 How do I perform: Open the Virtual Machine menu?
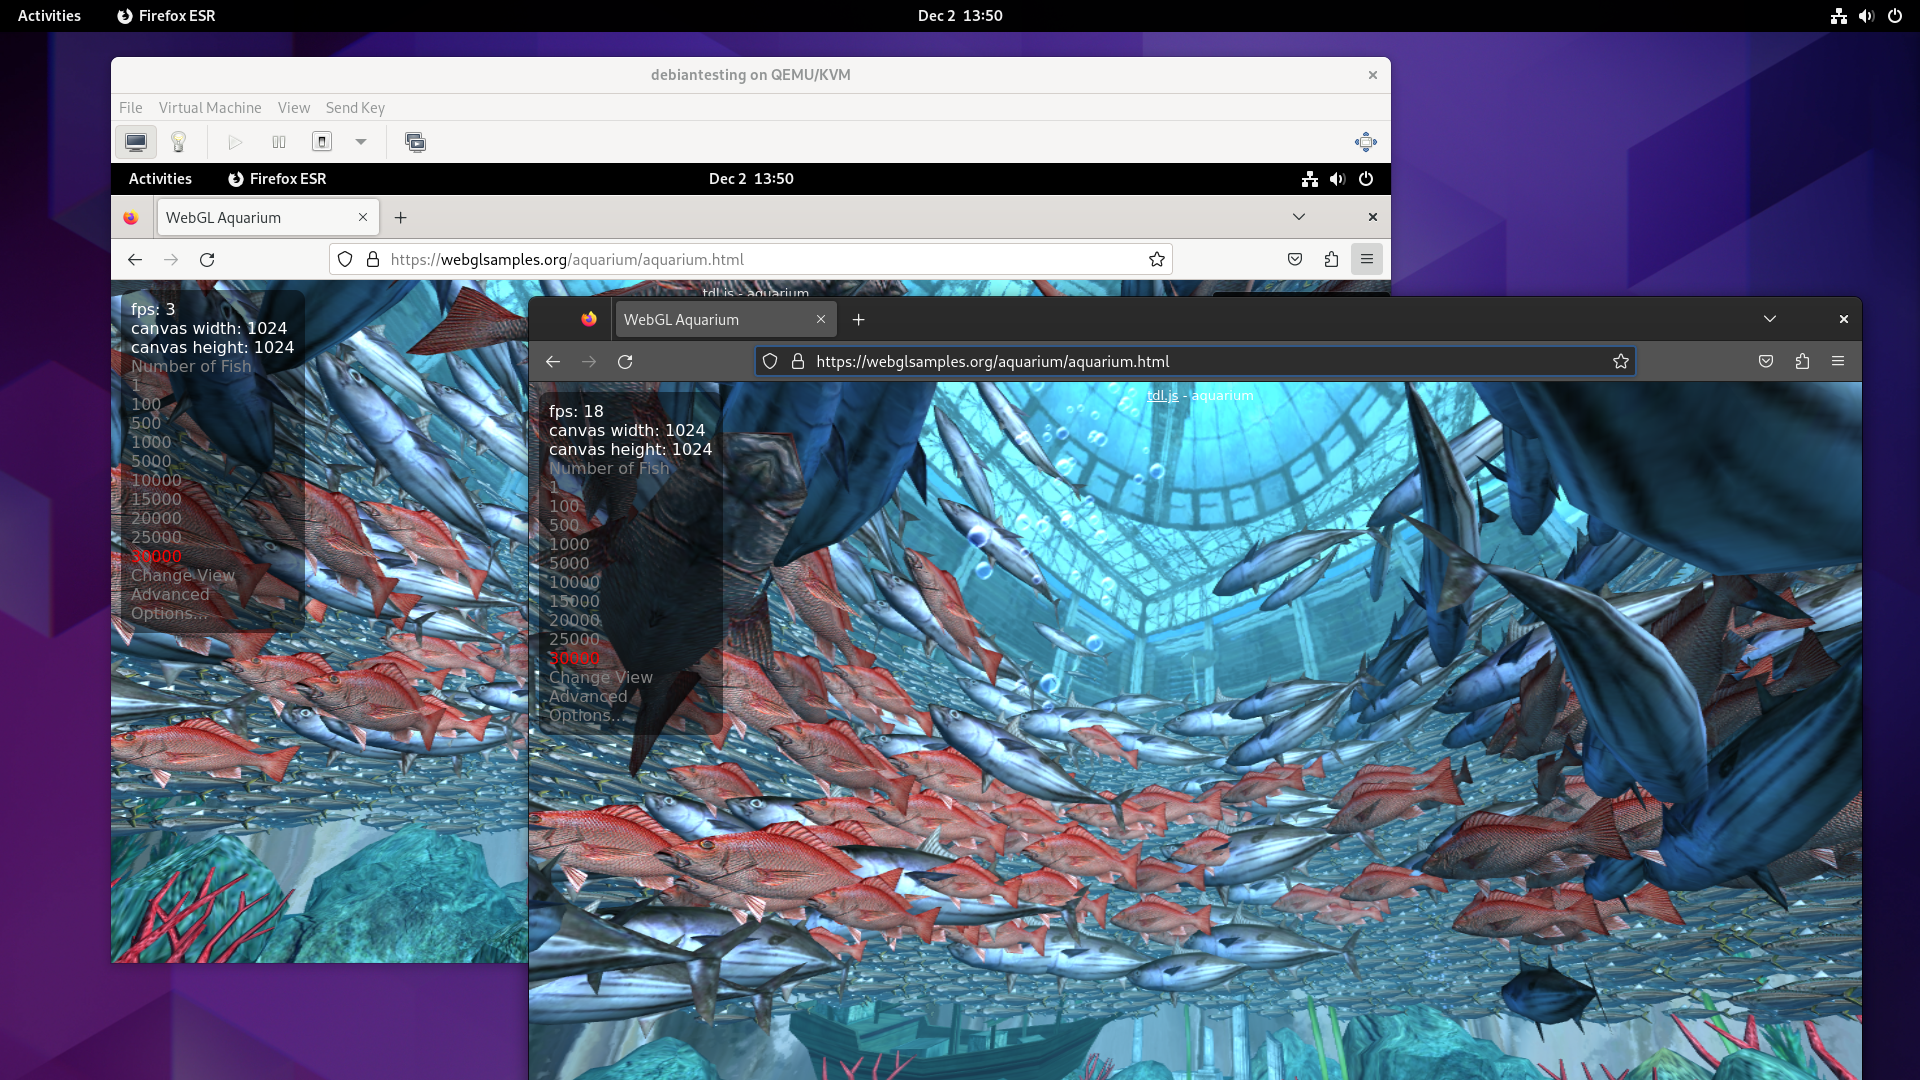[x=210, y=108]
